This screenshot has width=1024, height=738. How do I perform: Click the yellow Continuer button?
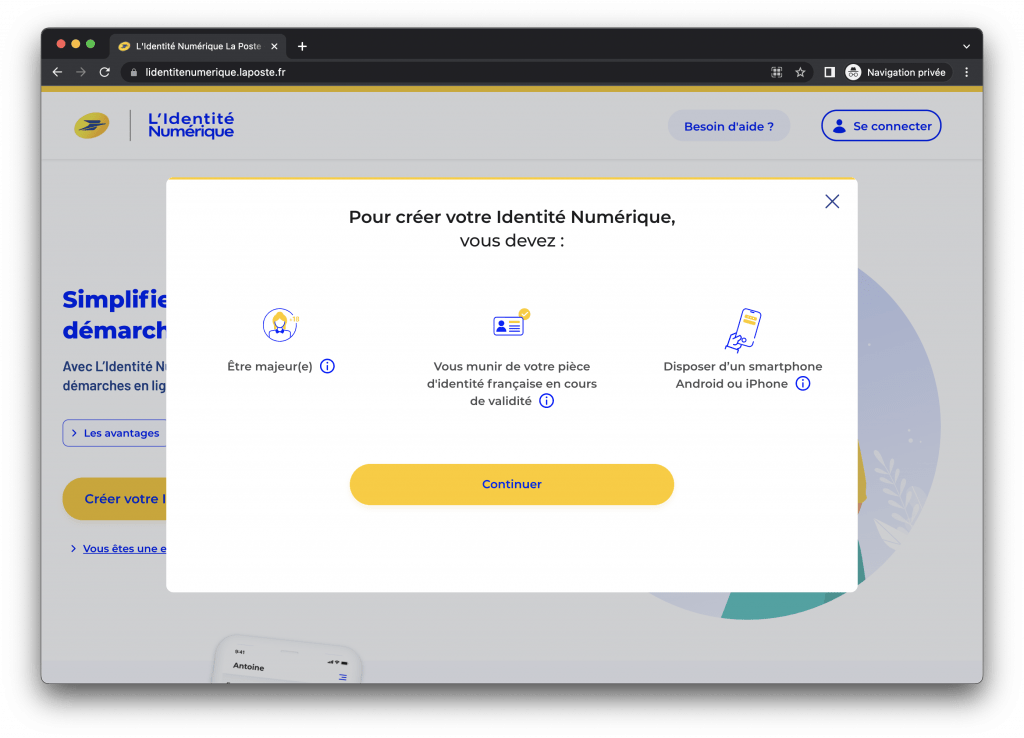pyautogui.click(x=511, y=484)
